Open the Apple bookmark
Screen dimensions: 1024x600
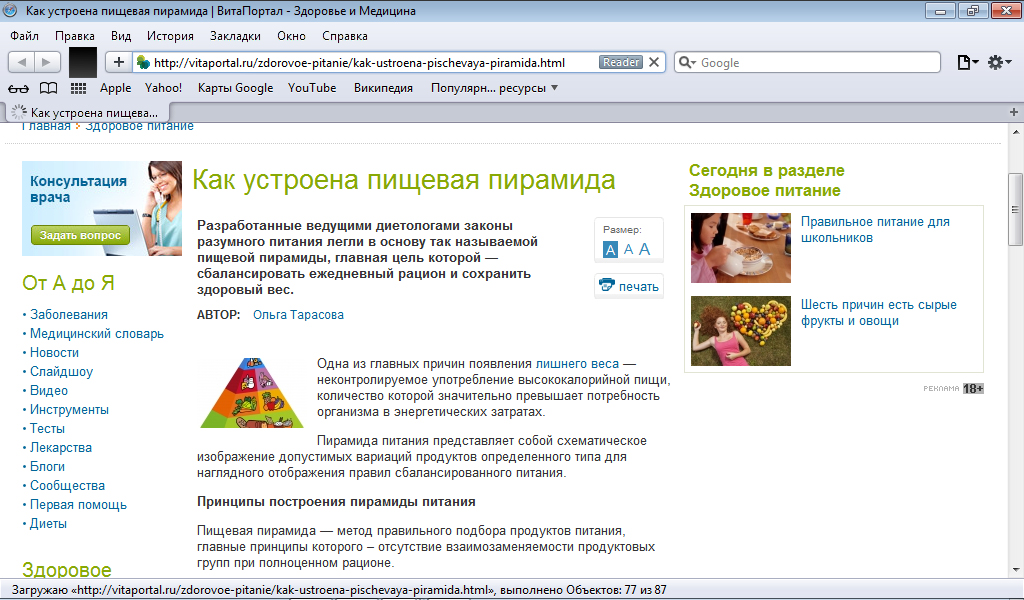click(116, 88)
